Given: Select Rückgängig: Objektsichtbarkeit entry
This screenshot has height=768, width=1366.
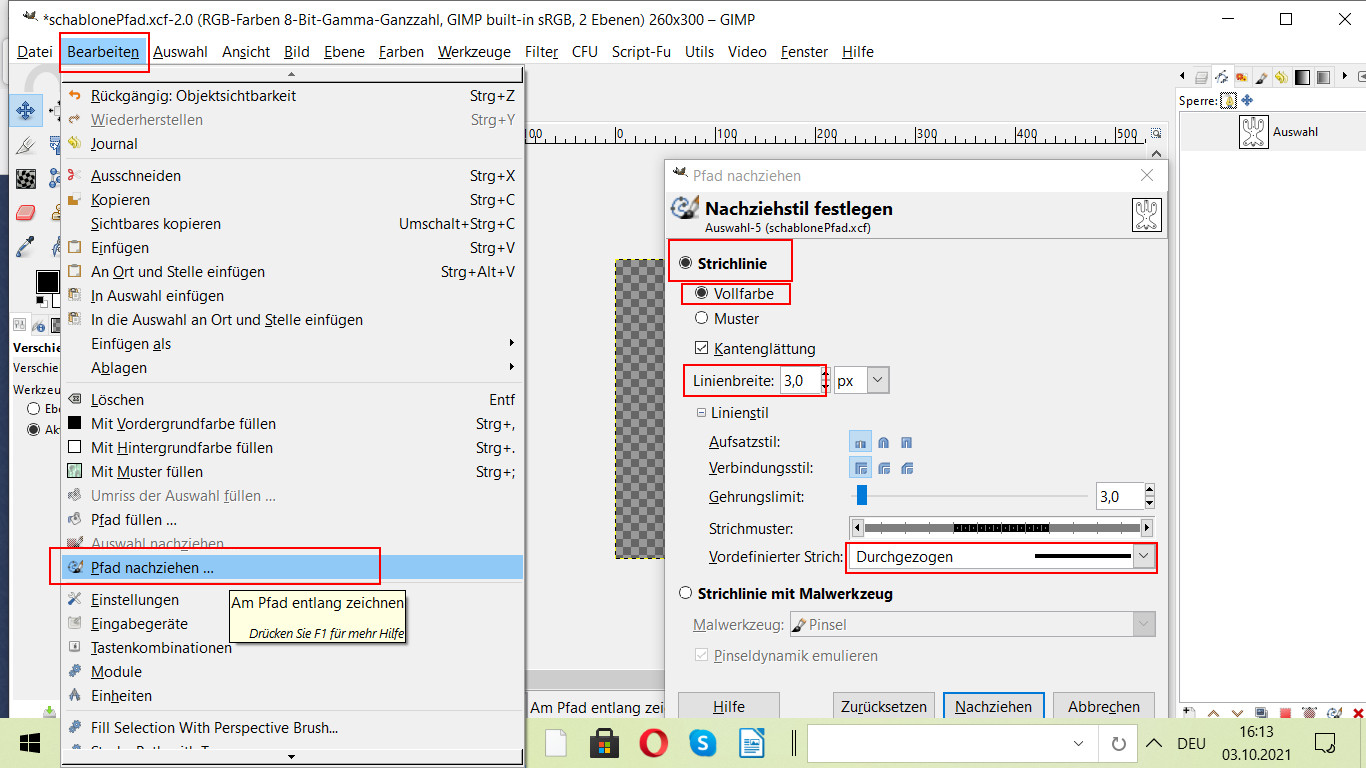Looking at the screenshot, I should [x=292, y=96].
